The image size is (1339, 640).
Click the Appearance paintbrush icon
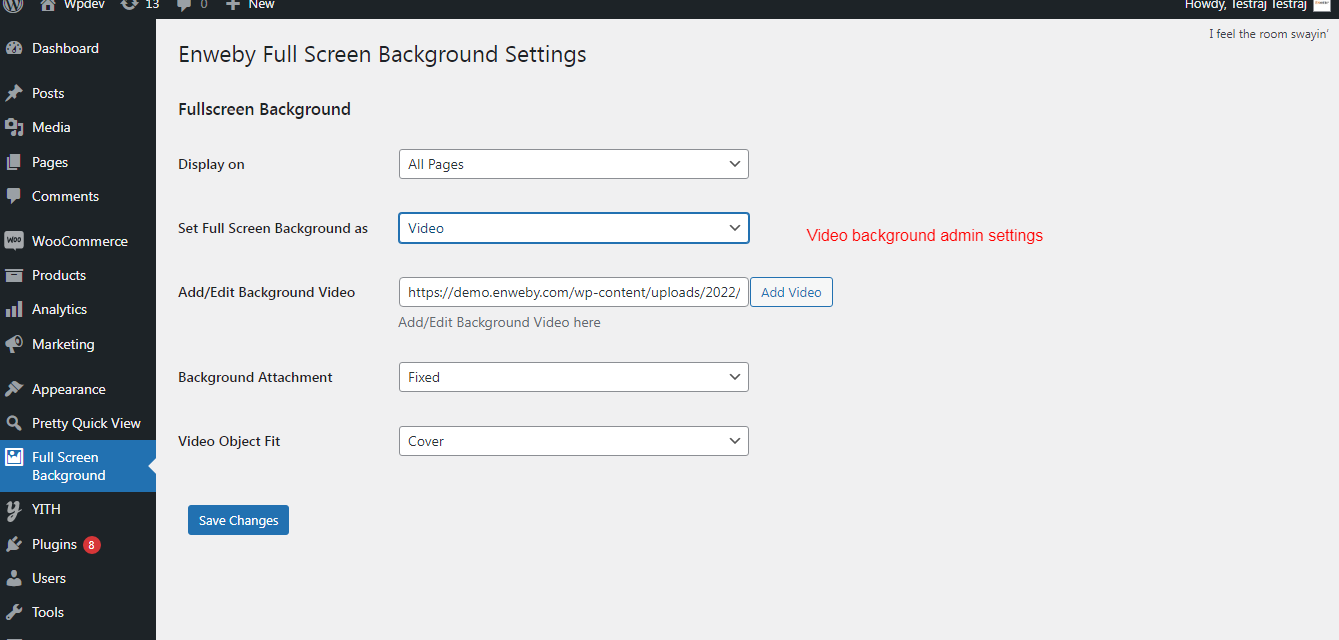coord(14,389)
